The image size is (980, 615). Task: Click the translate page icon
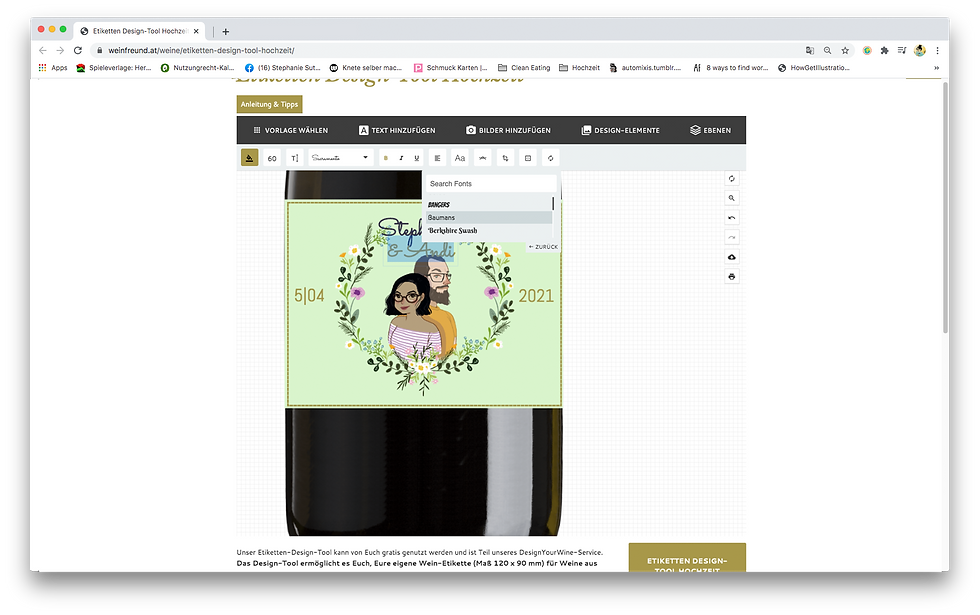809,51
